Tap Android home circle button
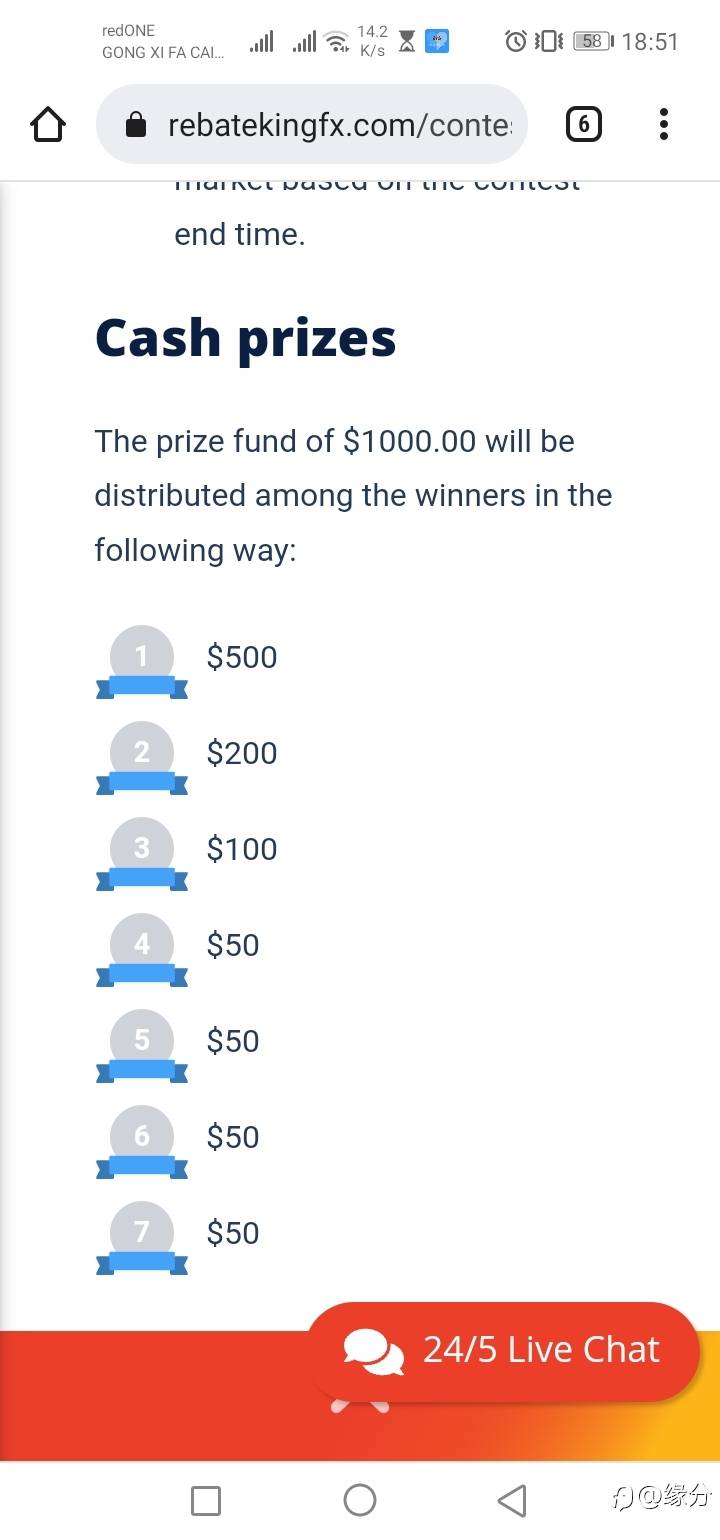720x1540 pixels. 360,1500
